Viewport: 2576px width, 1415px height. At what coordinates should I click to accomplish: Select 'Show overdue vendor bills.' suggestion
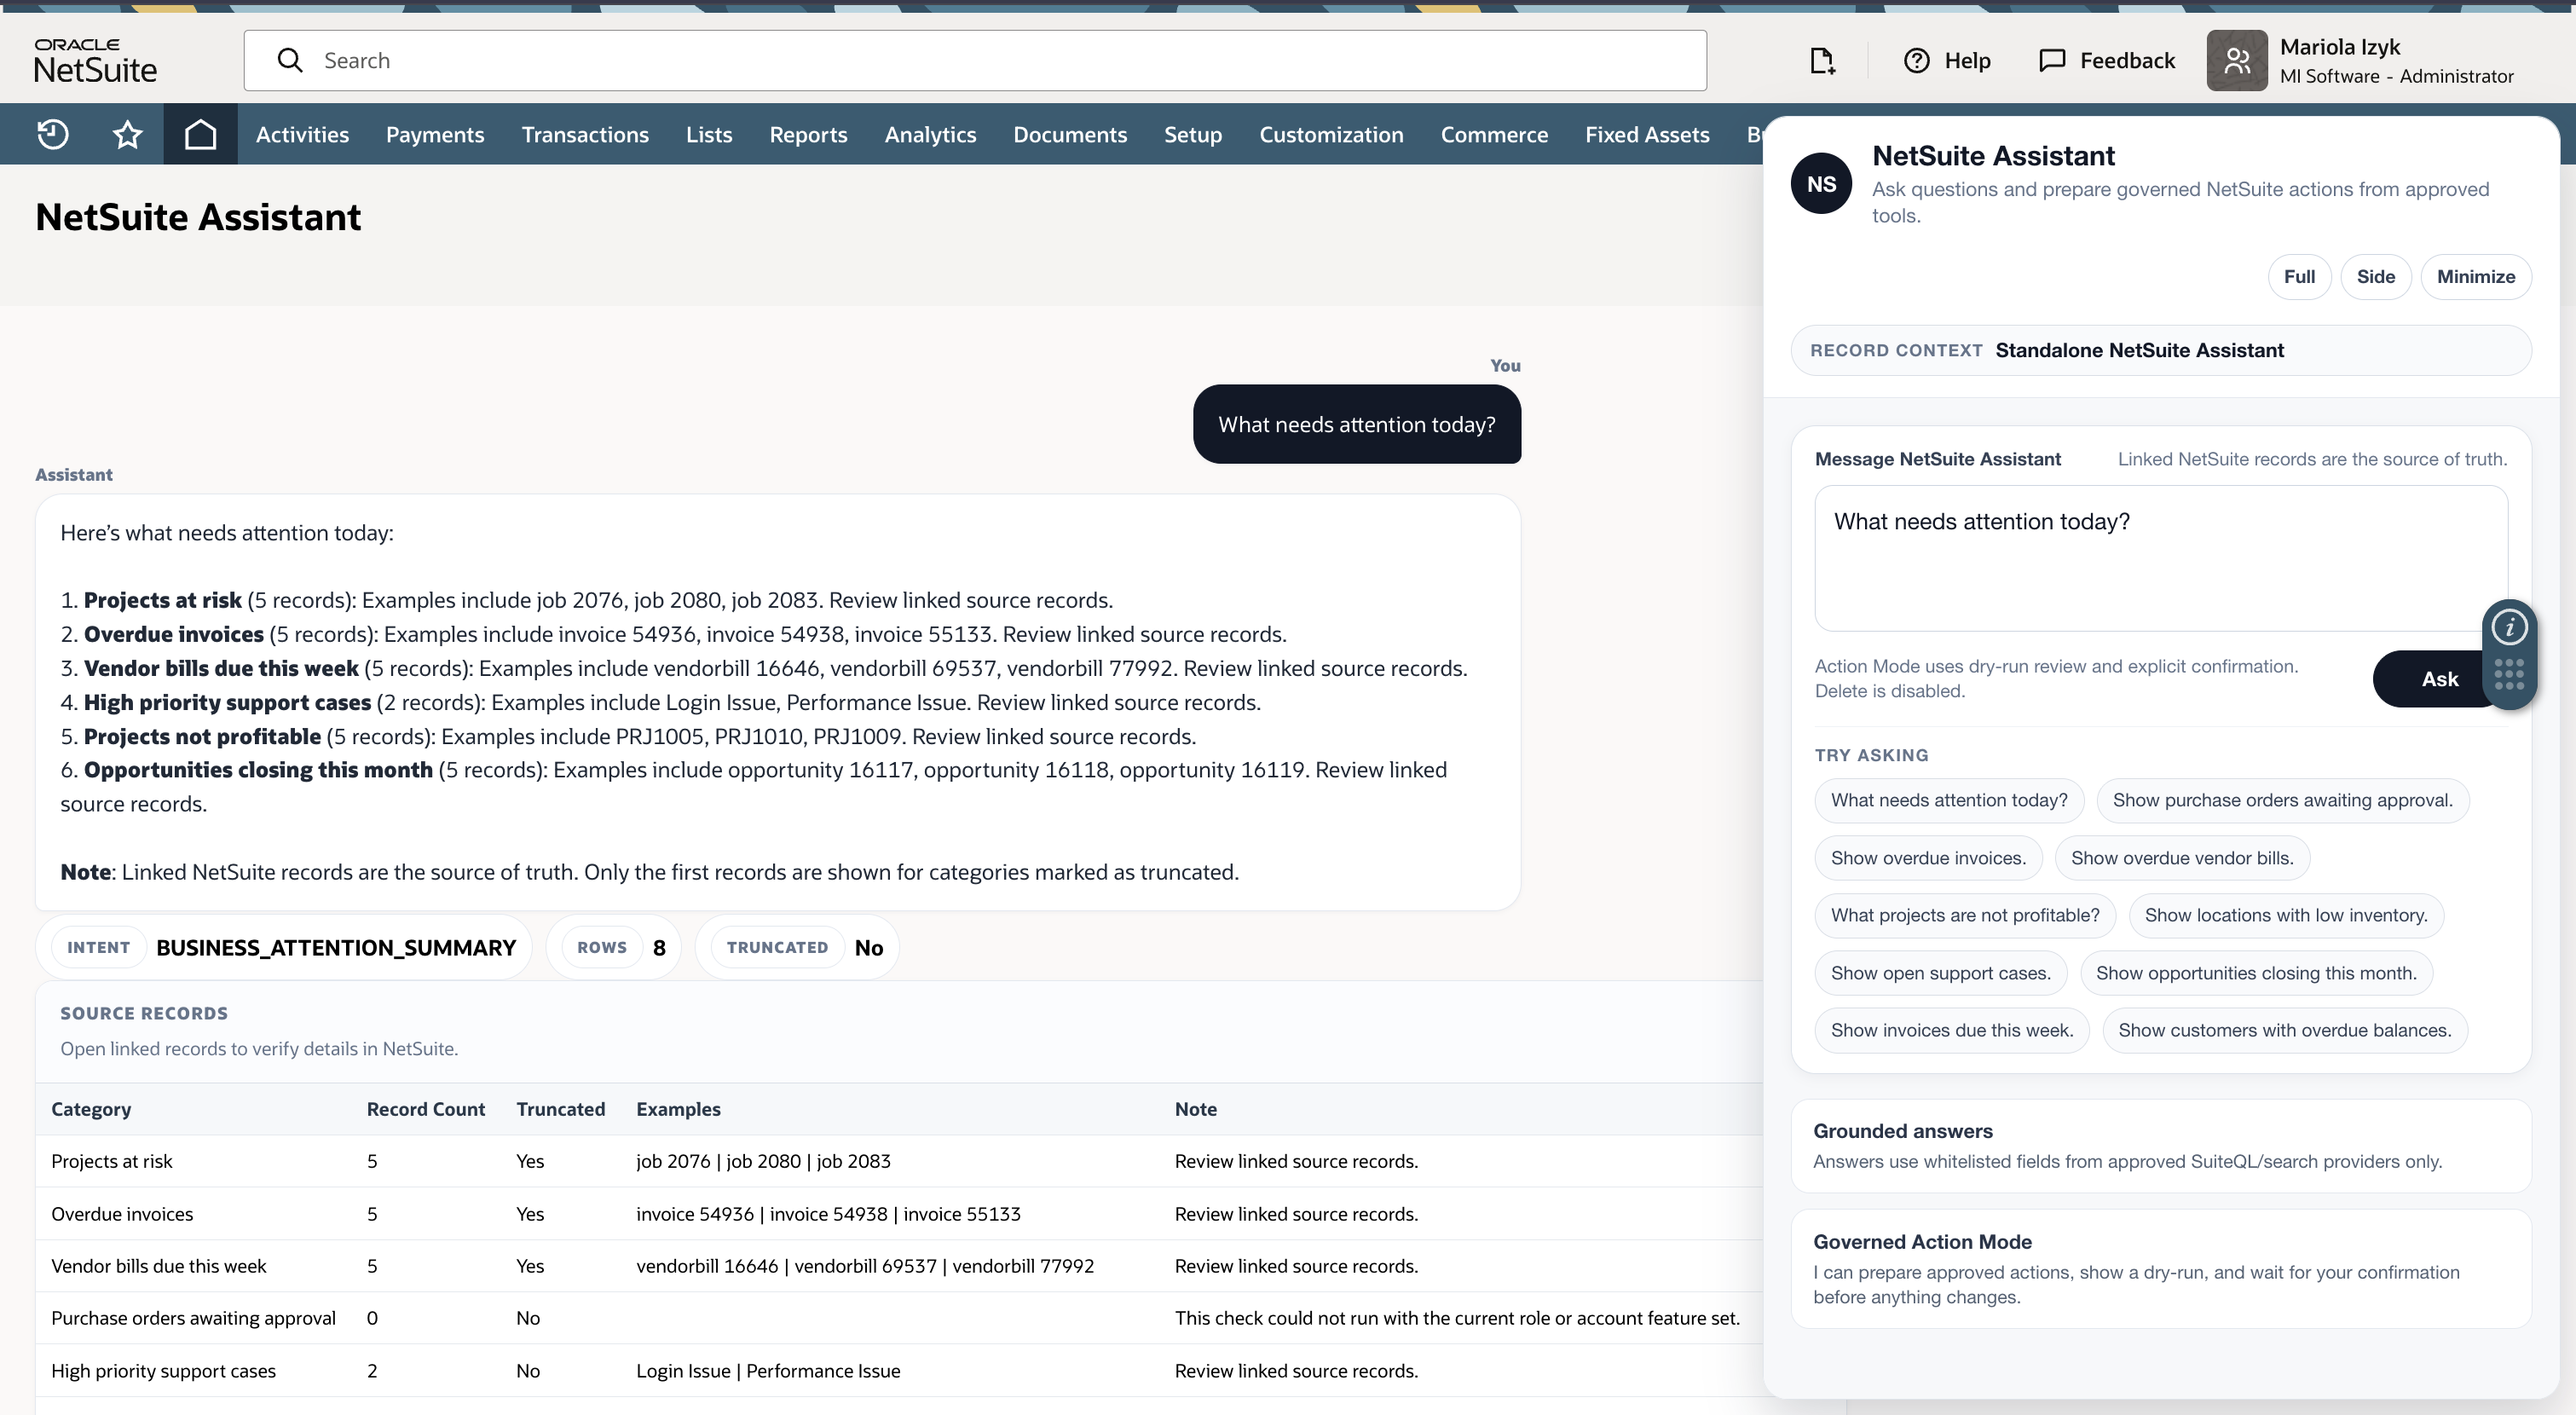2182,858
